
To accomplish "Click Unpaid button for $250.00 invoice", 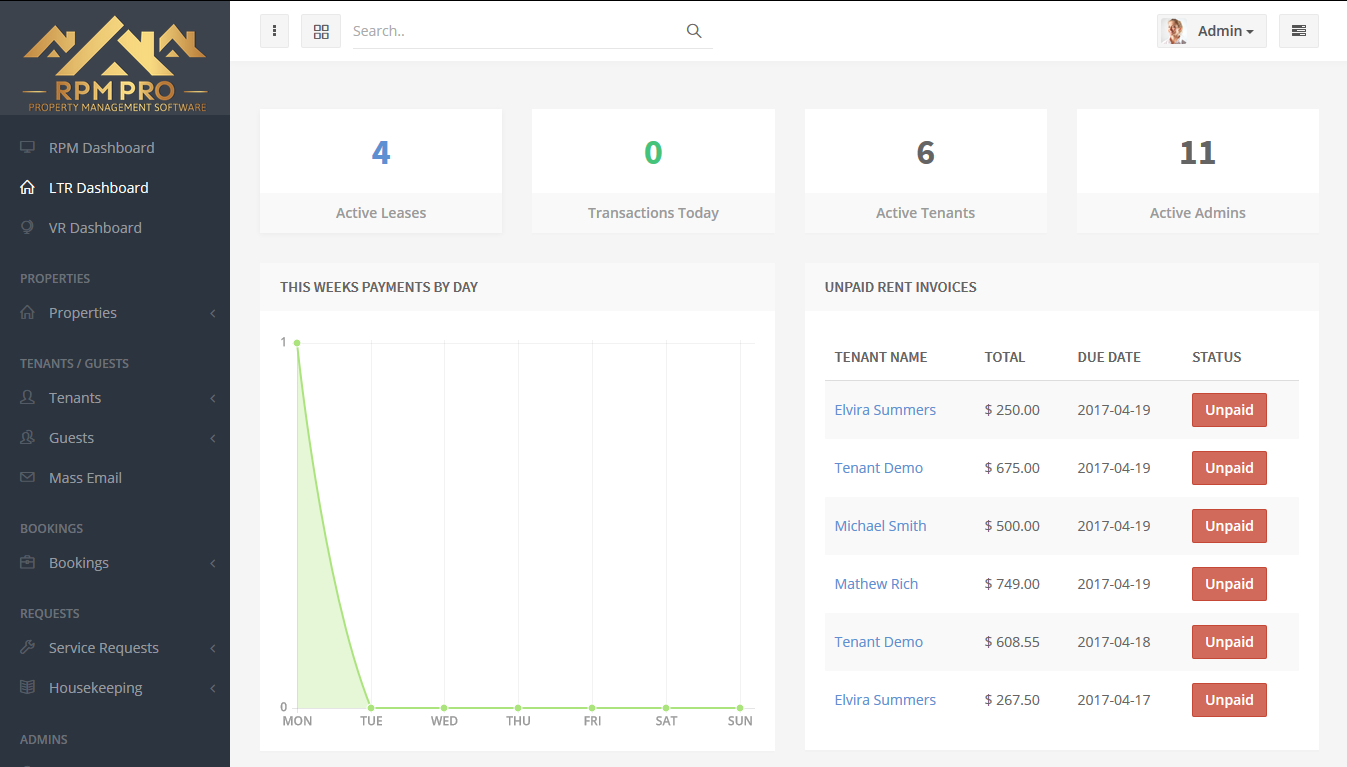I will coord(1229,410).
